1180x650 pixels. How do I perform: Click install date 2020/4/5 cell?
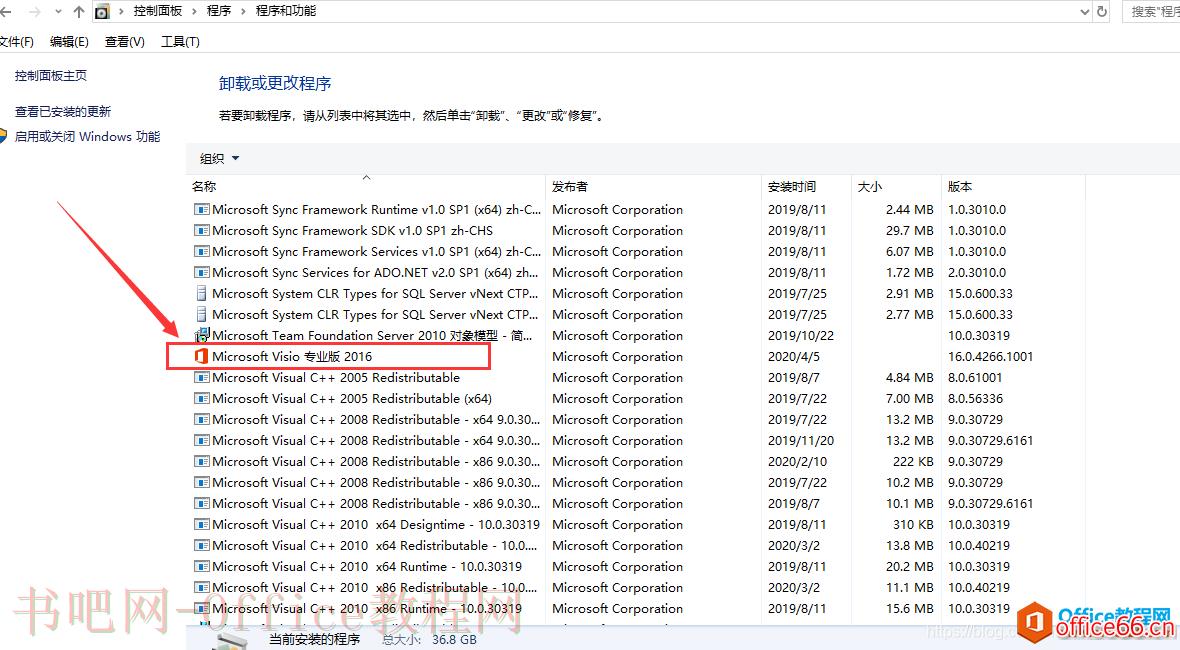[793, 356]
